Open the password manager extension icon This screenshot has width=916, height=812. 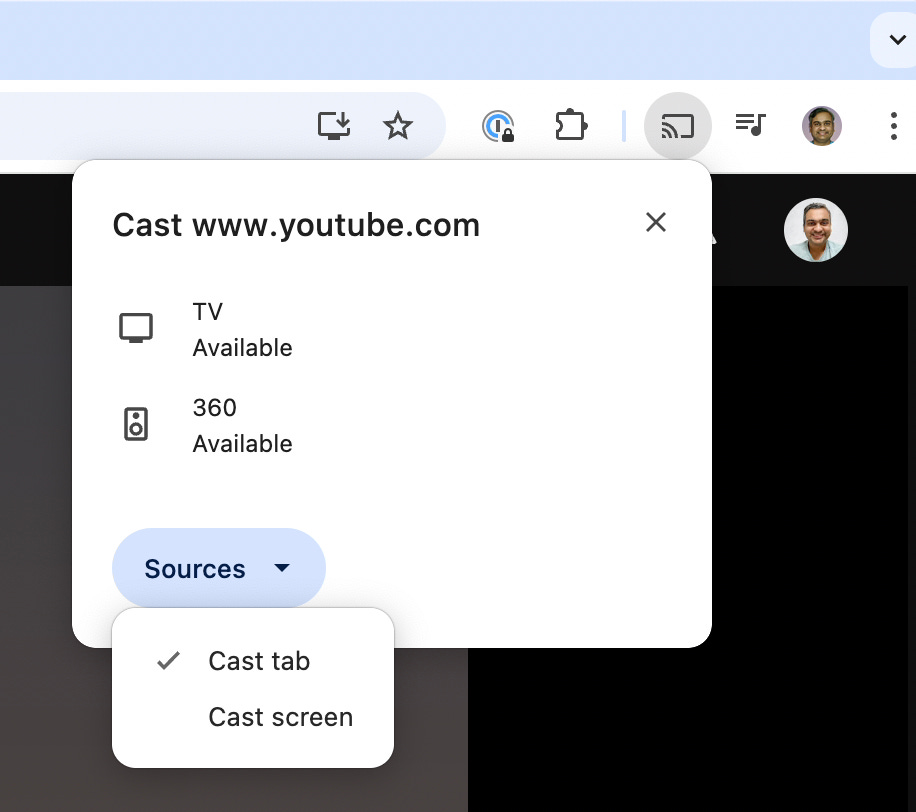pos(498,126)
